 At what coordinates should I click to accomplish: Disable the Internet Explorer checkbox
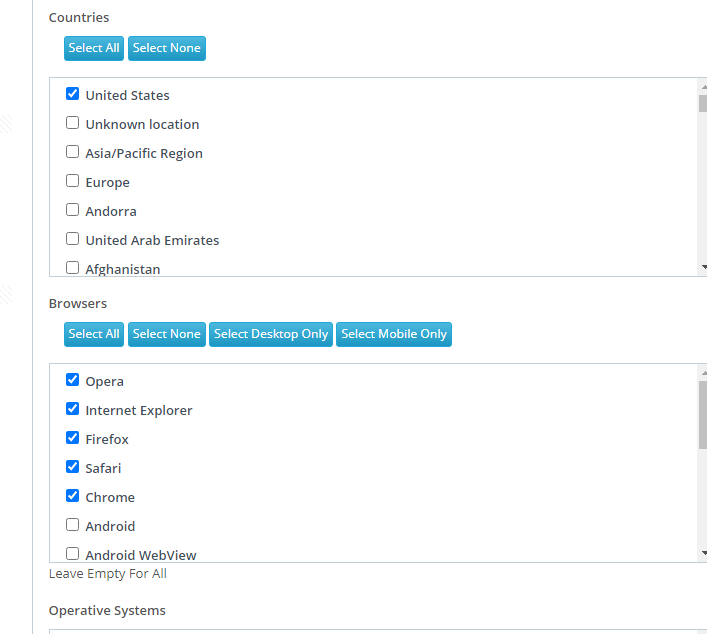pos(72,409)
